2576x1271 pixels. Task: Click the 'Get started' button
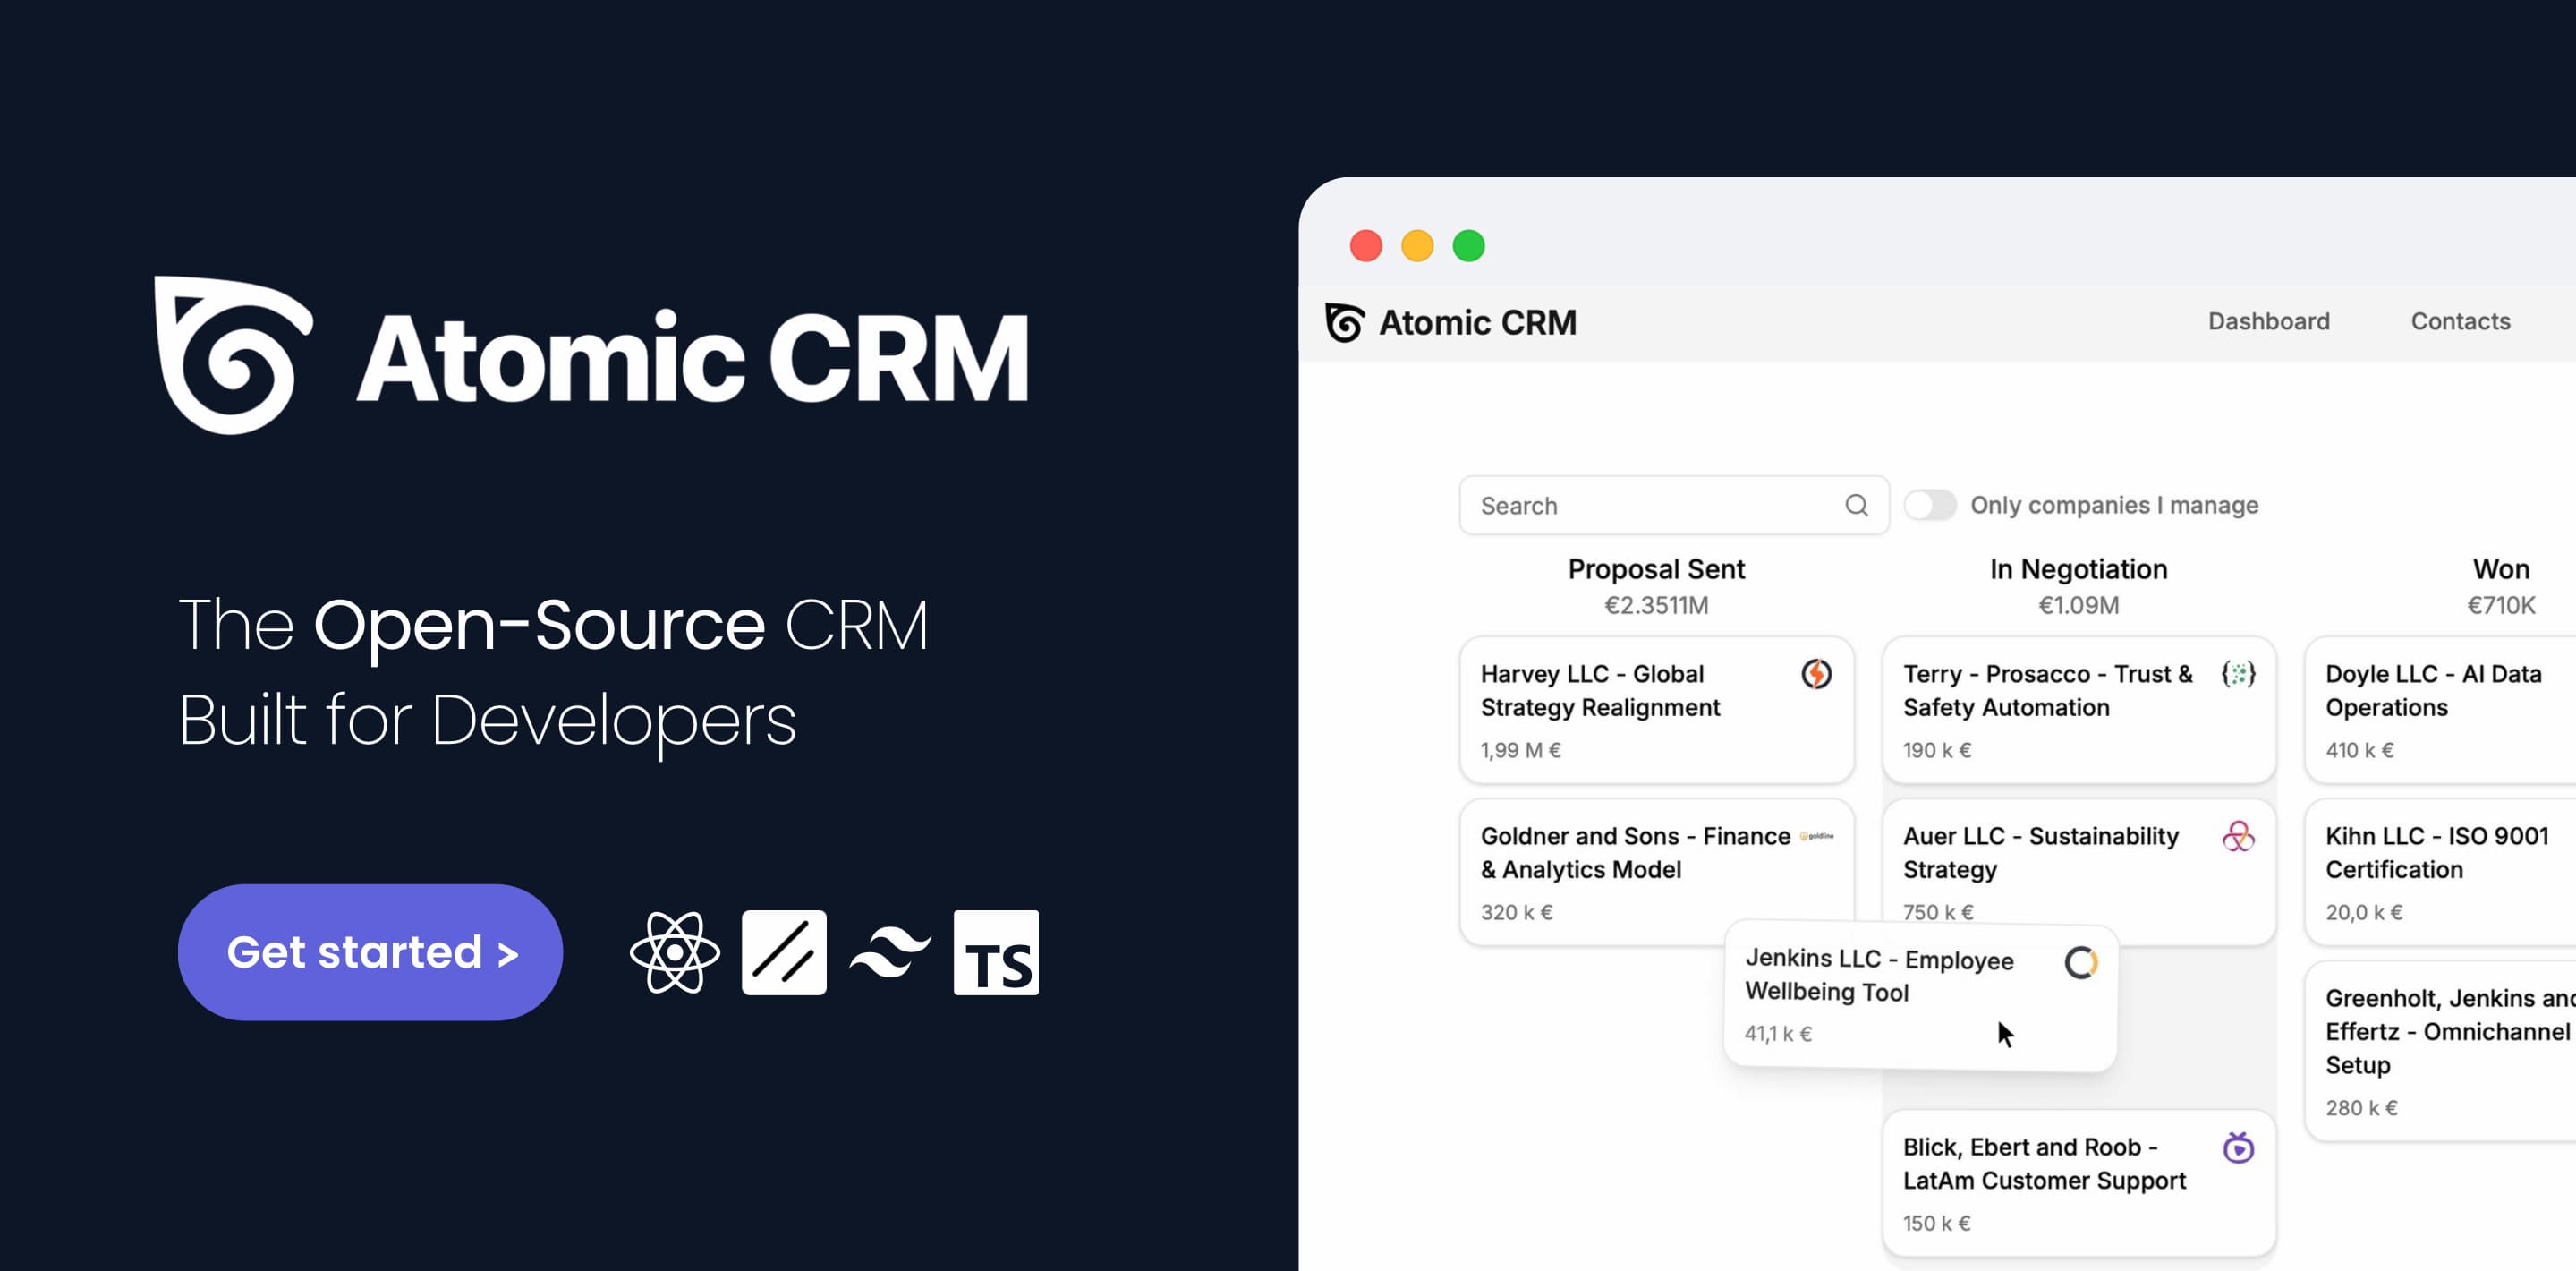[x=370, y=952]
